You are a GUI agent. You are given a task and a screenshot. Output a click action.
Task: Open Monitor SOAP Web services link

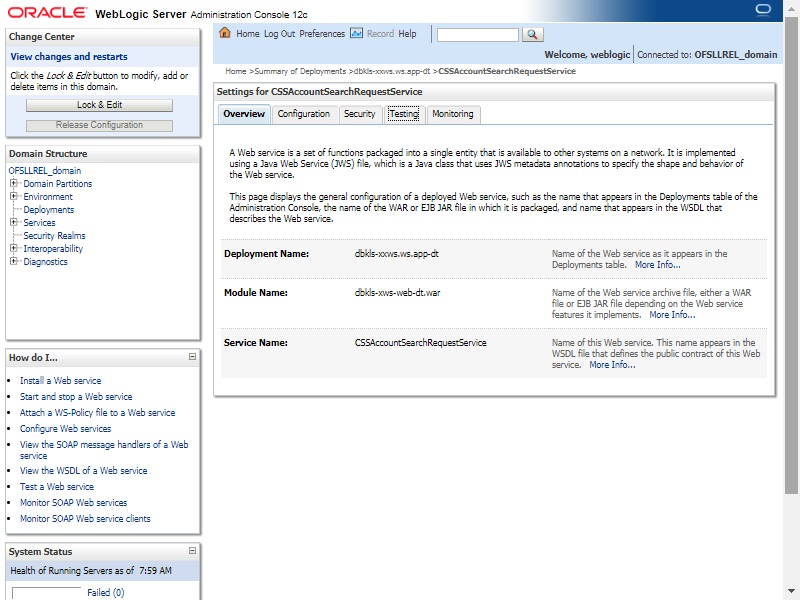pos(73,503)
